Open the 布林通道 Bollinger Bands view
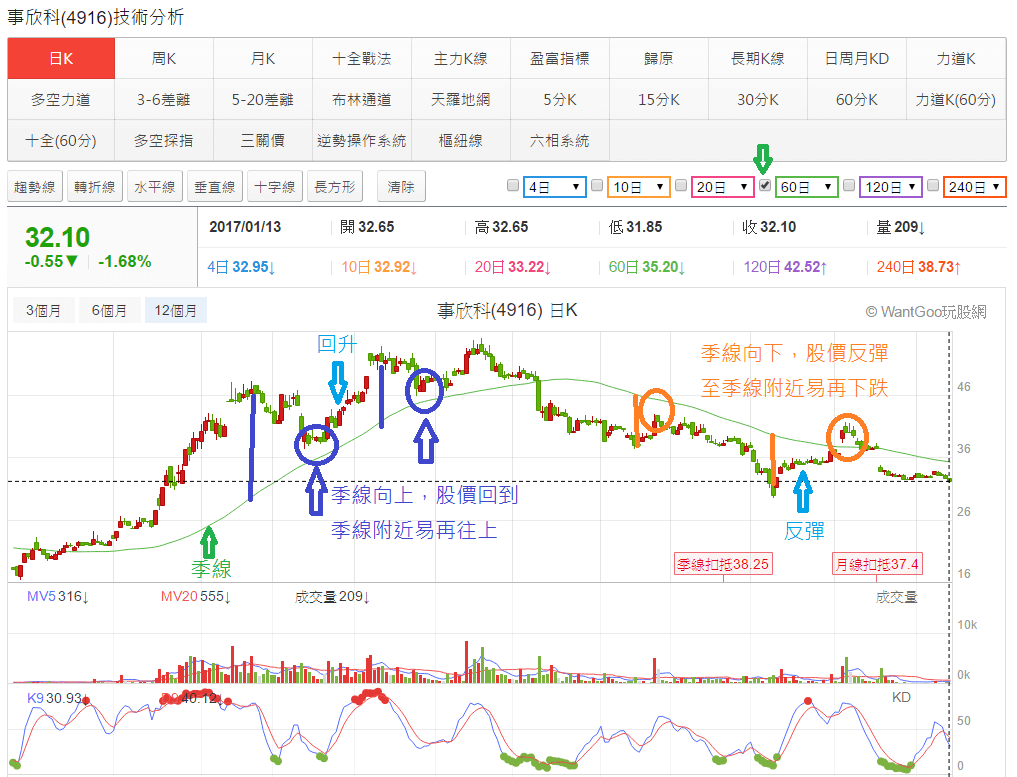The height and width of the screenshot is (777, 1017). coord(361,99)
